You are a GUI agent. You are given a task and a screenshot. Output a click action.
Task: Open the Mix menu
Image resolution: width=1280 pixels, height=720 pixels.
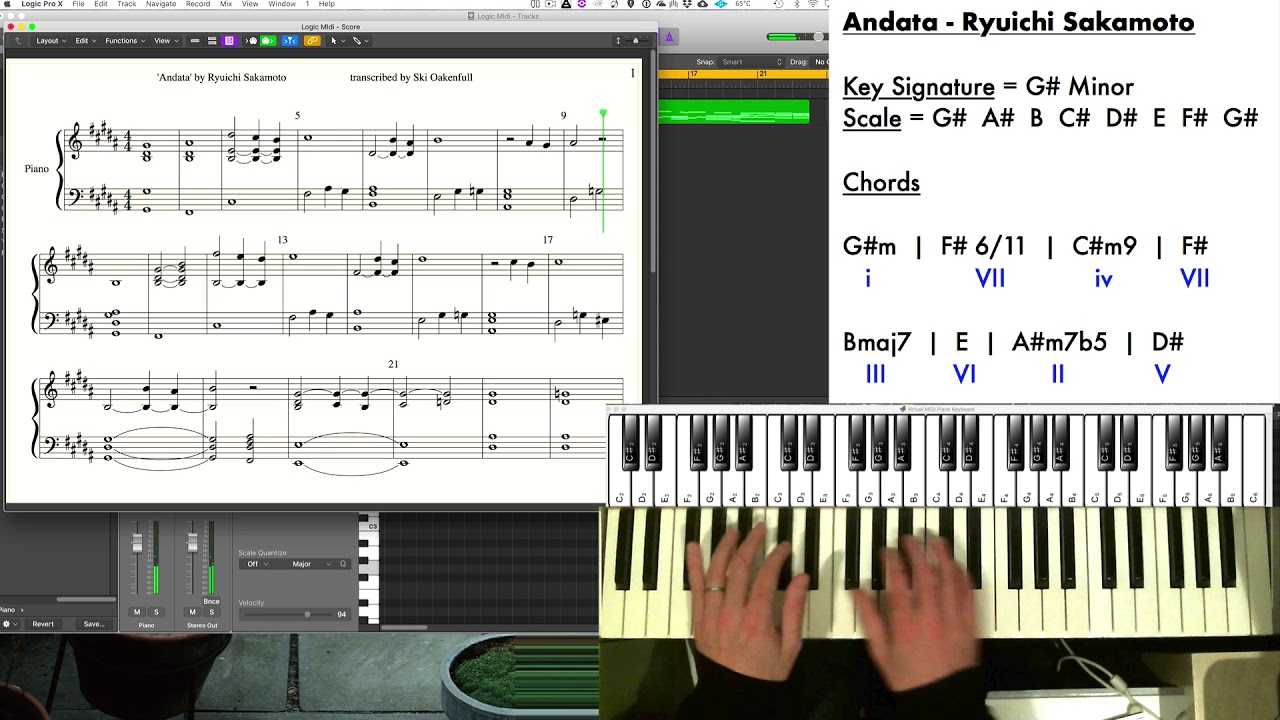click(x=226, y=4)
